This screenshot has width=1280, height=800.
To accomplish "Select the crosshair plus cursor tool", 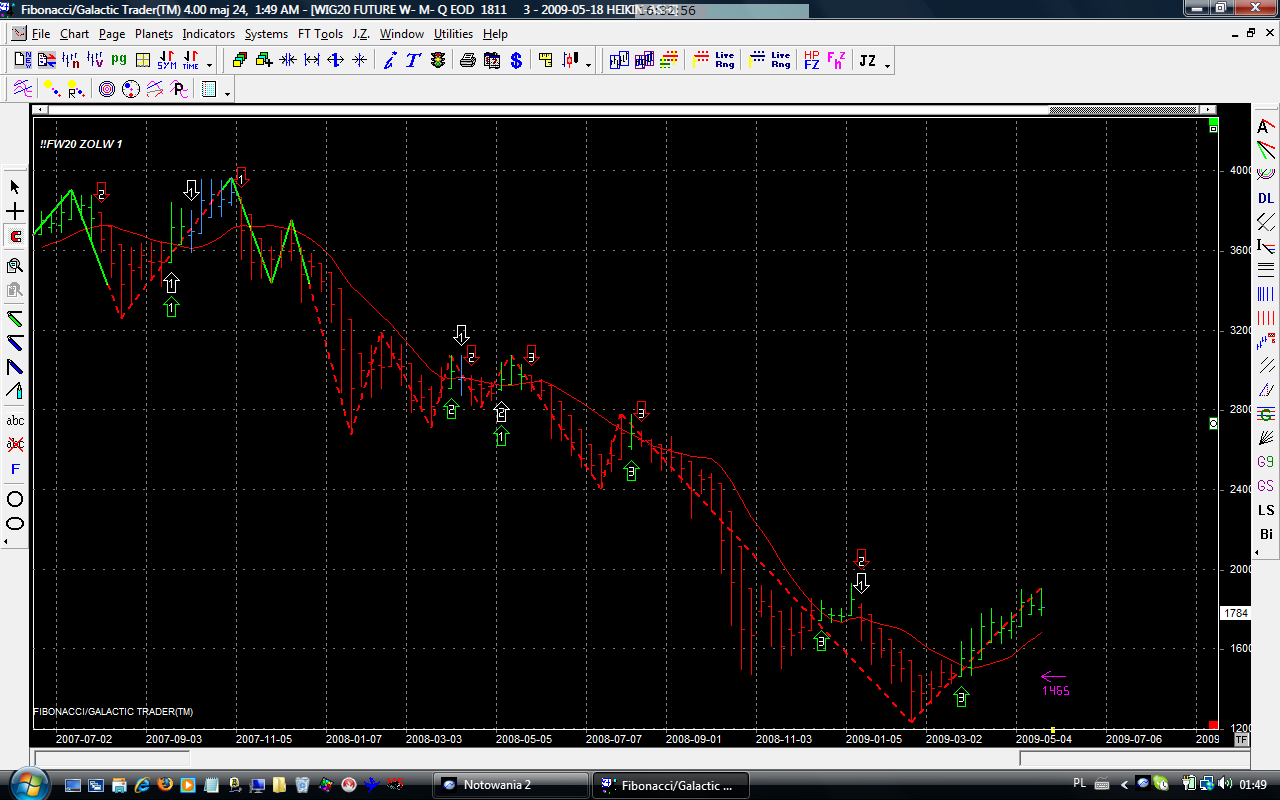I will (15, 212).
